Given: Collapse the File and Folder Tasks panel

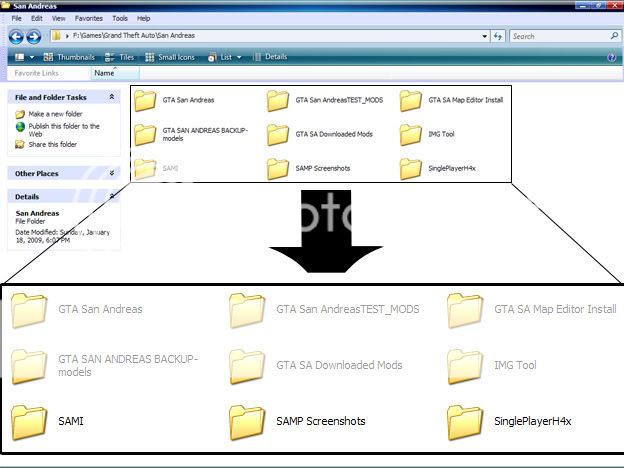Looking at the screenshot, I should (x=112, y=97).
